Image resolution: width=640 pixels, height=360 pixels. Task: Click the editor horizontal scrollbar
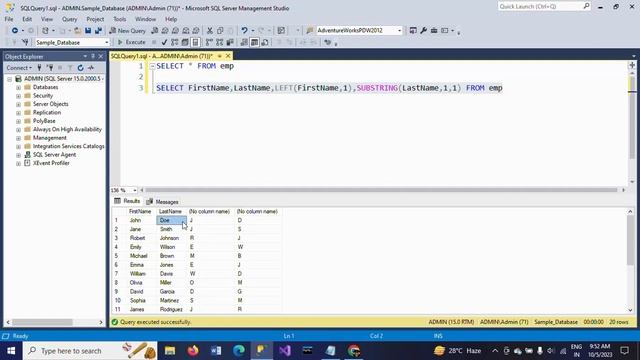point(382,190)
